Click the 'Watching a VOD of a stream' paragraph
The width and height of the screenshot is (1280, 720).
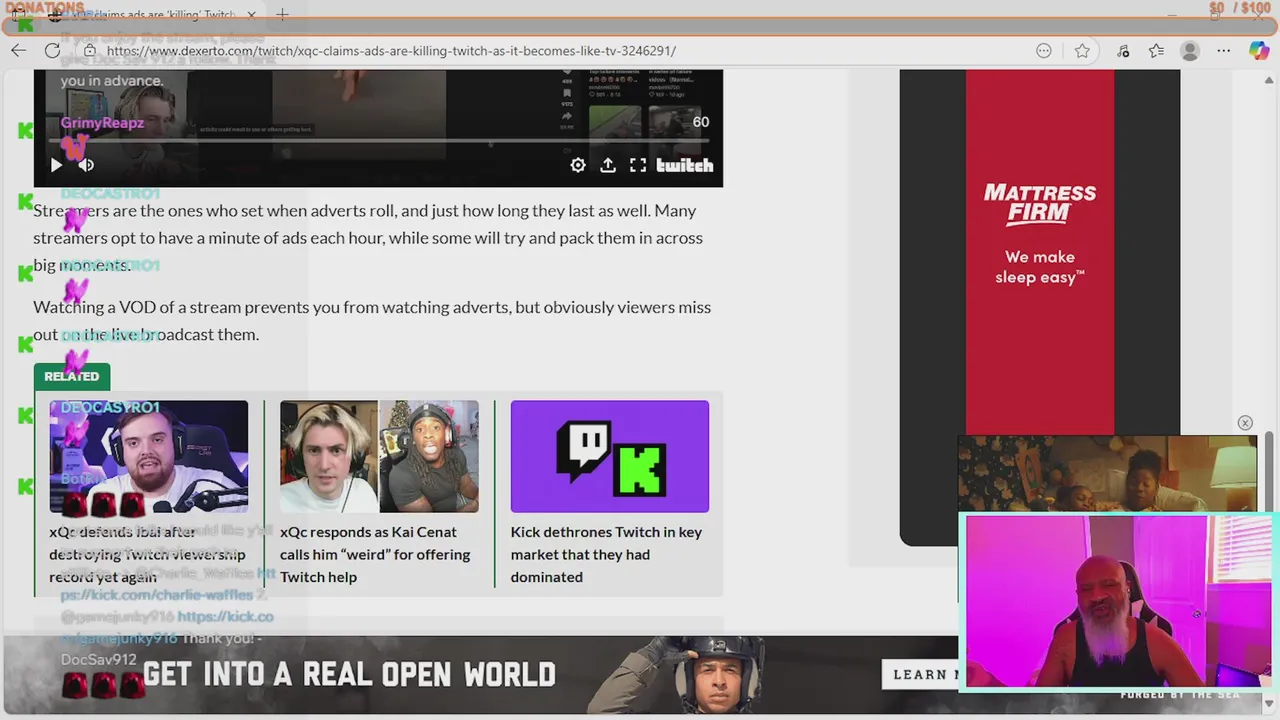click(372, 320)
